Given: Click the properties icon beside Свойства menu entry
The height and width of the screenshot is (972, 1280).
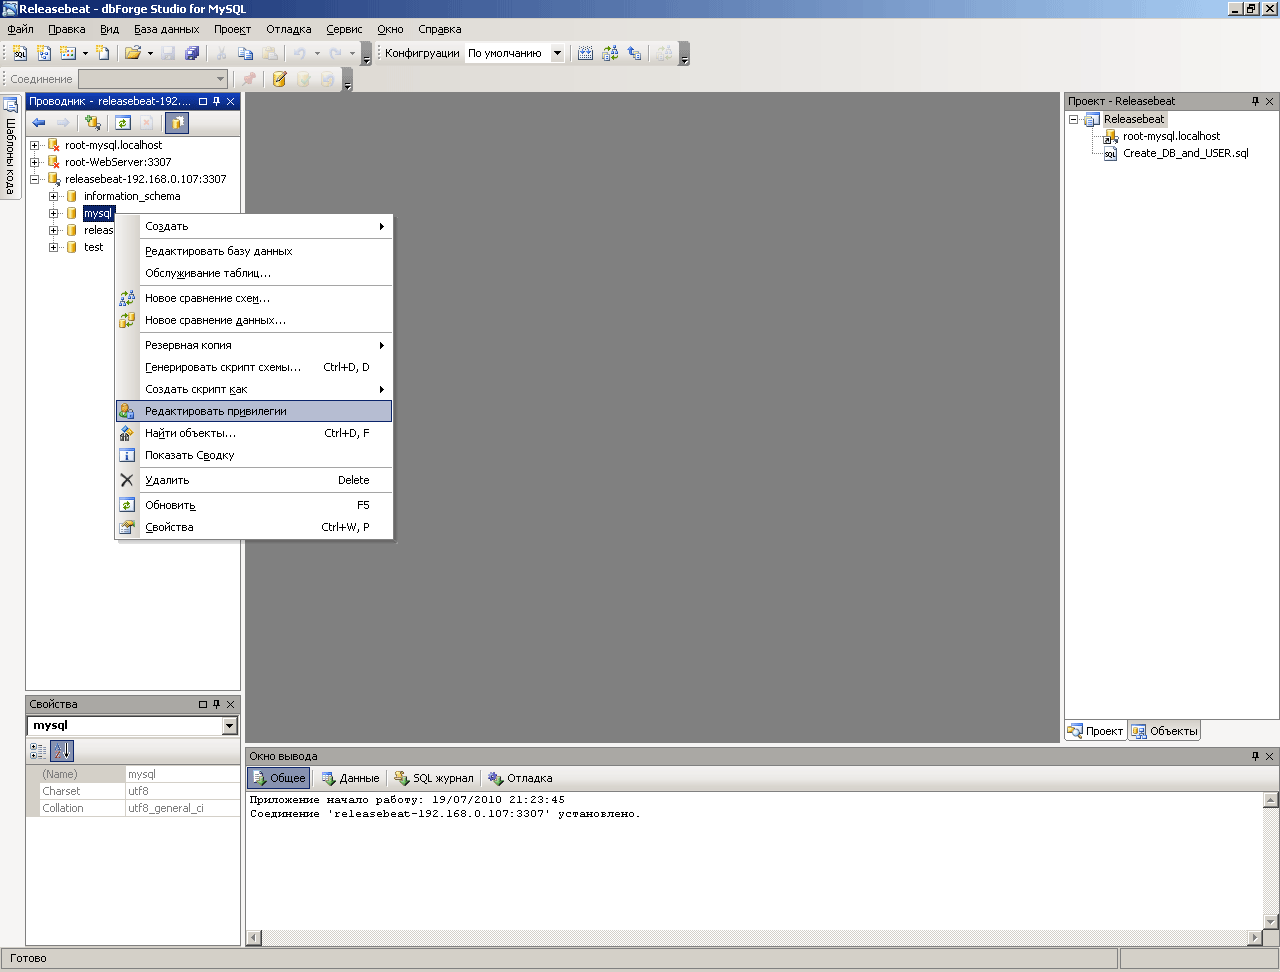Looking at the screenshot, I should pyautogui.click(x=127, y=527).
